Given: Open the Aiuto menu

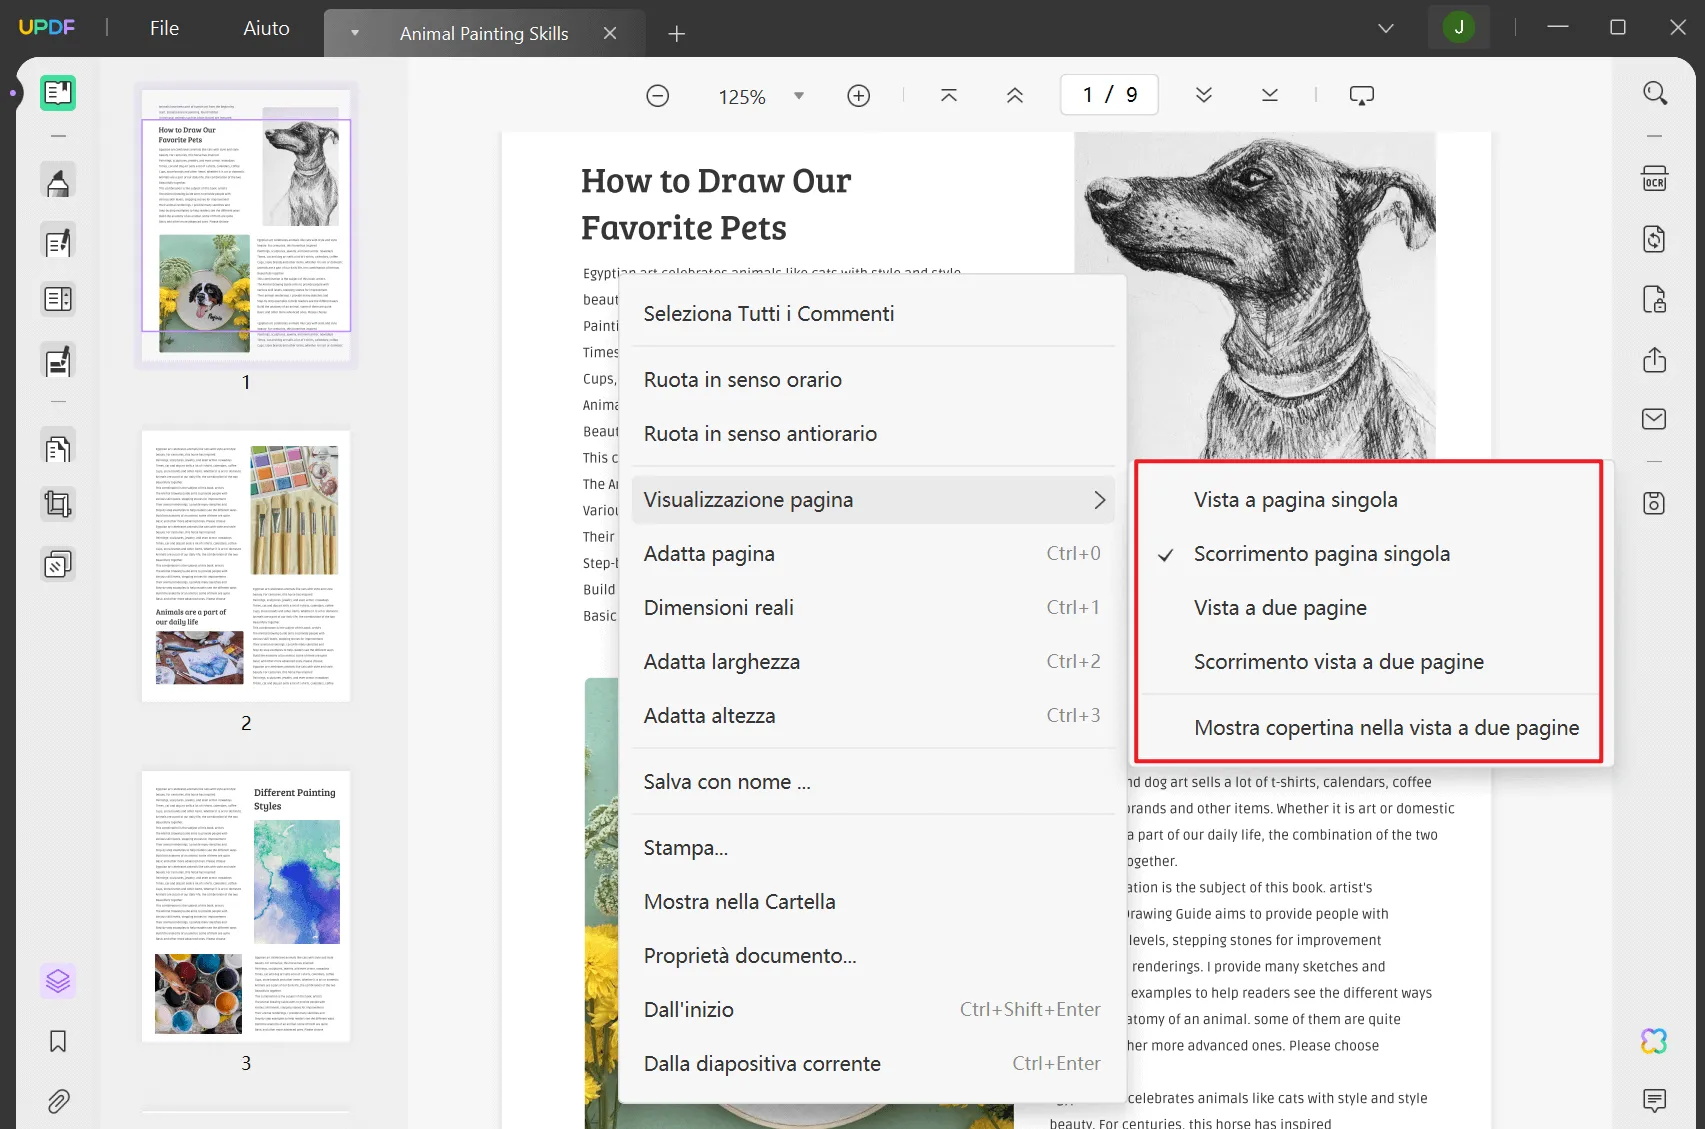Looking at the screenshot, I should 266,28.
